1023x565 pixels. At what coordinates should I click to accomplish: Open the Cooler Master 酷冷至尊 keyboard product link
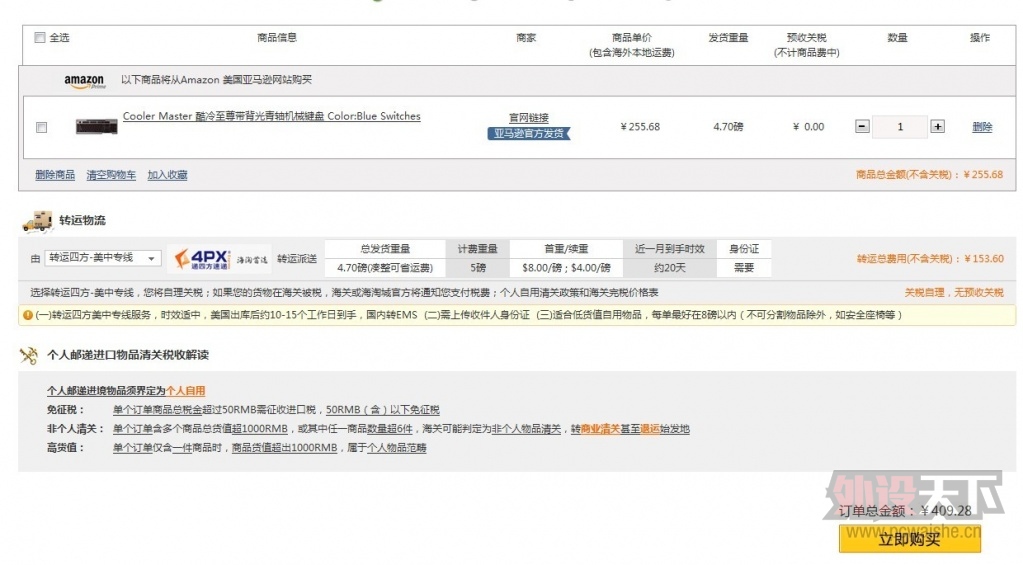click(x=271, y=116)
